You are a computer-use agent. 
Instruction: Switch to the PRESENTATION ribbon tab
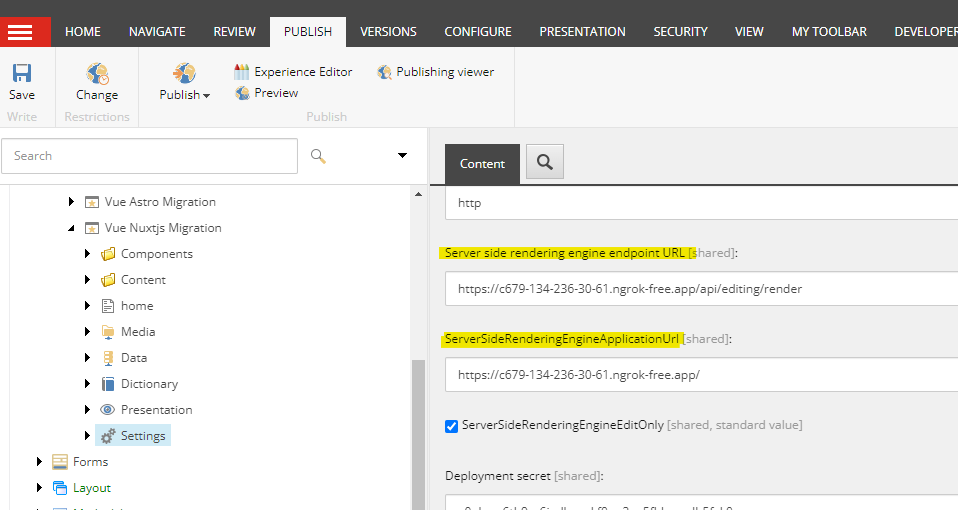[x=582, y=32]
